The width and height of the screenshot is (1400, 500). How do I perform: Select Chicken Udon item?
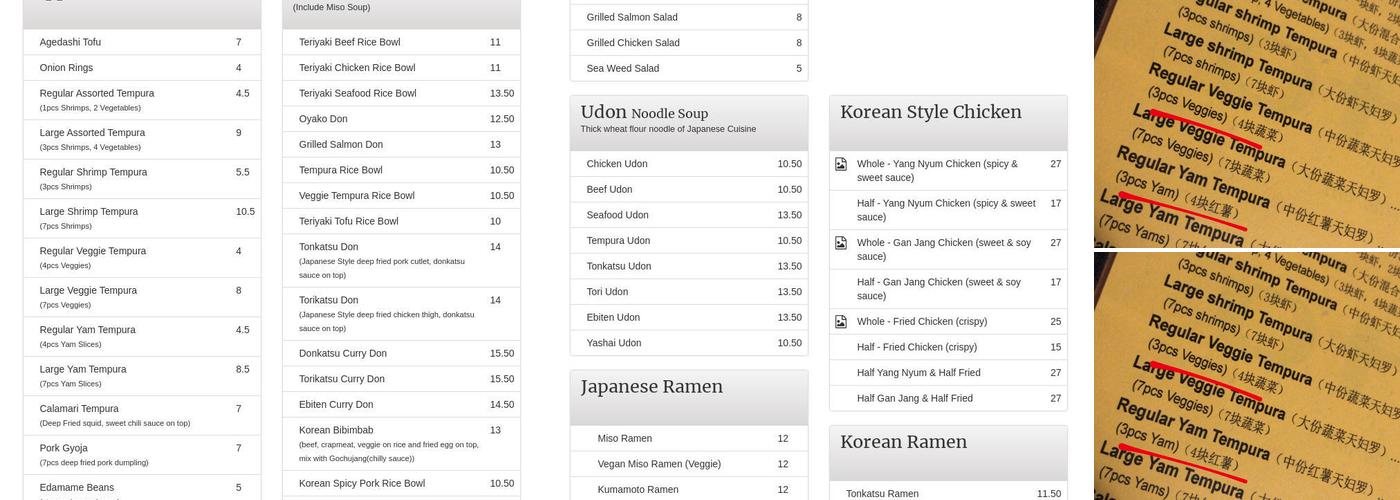(x=689, y=164)
